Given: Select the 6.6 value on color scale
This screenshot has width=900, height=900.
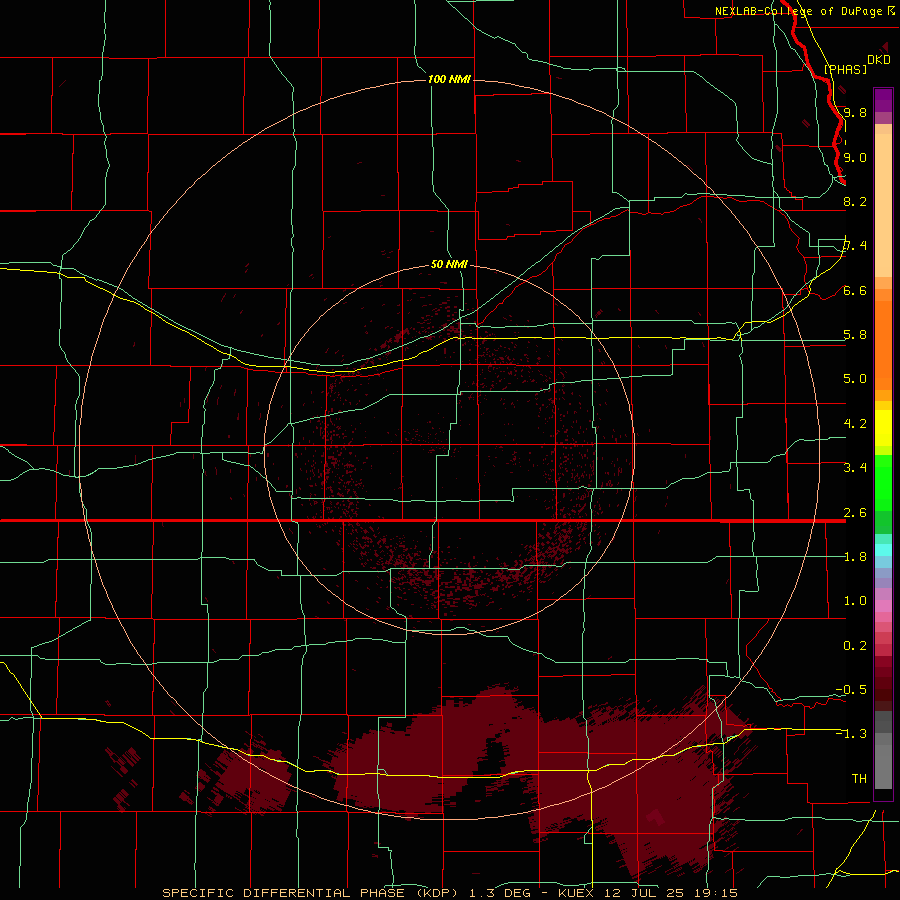Looking at the screenshot, I should pos(855,290).
